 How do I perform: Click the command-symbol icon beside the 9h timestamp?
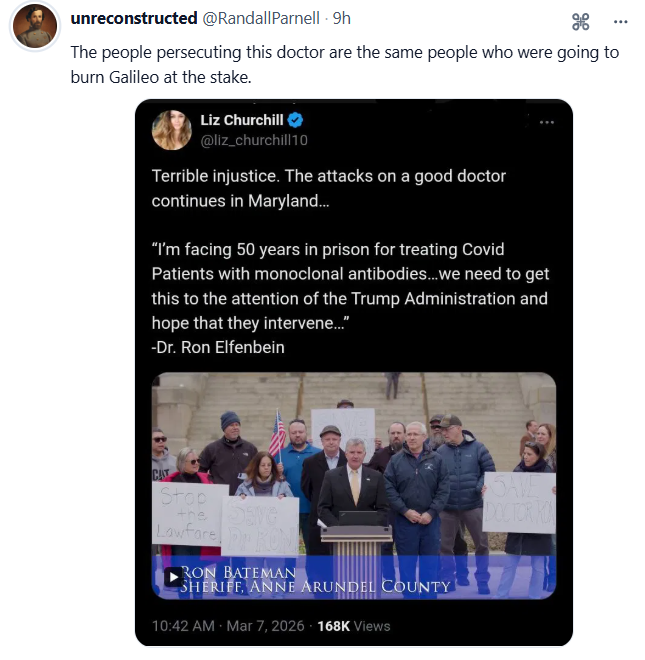point(580,20)
